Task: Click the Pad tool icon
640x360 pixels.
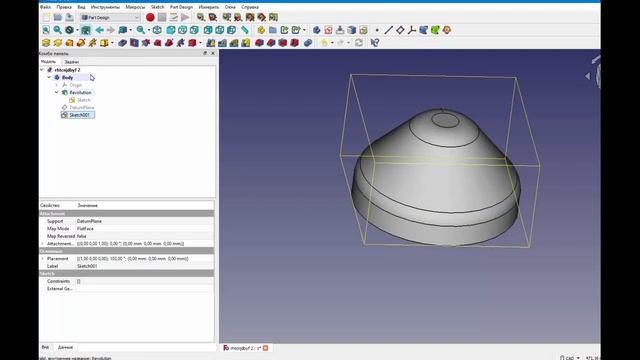Action: point(46,42)
